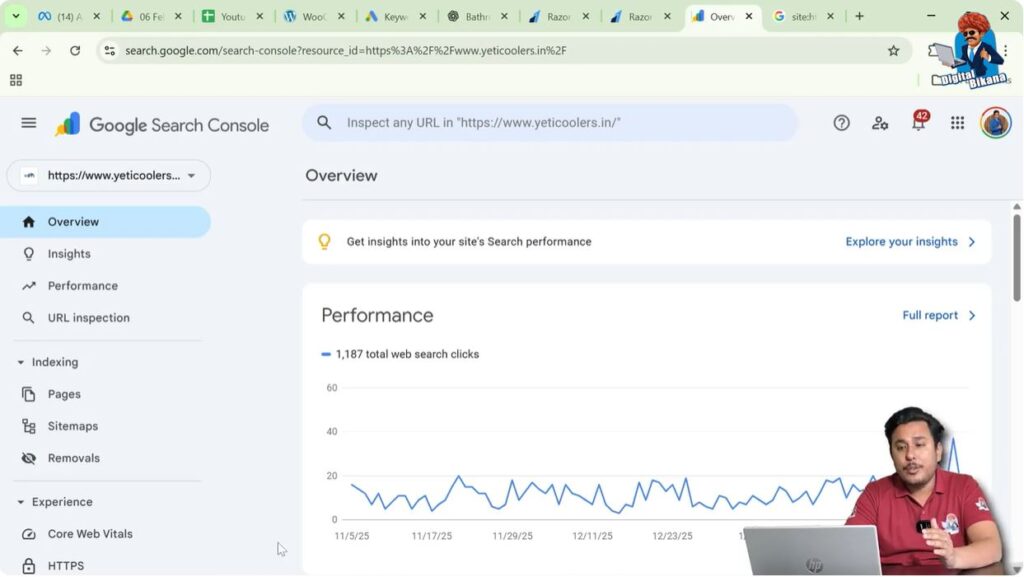Click the Inspect any URL search field

(x=550, y=123)
